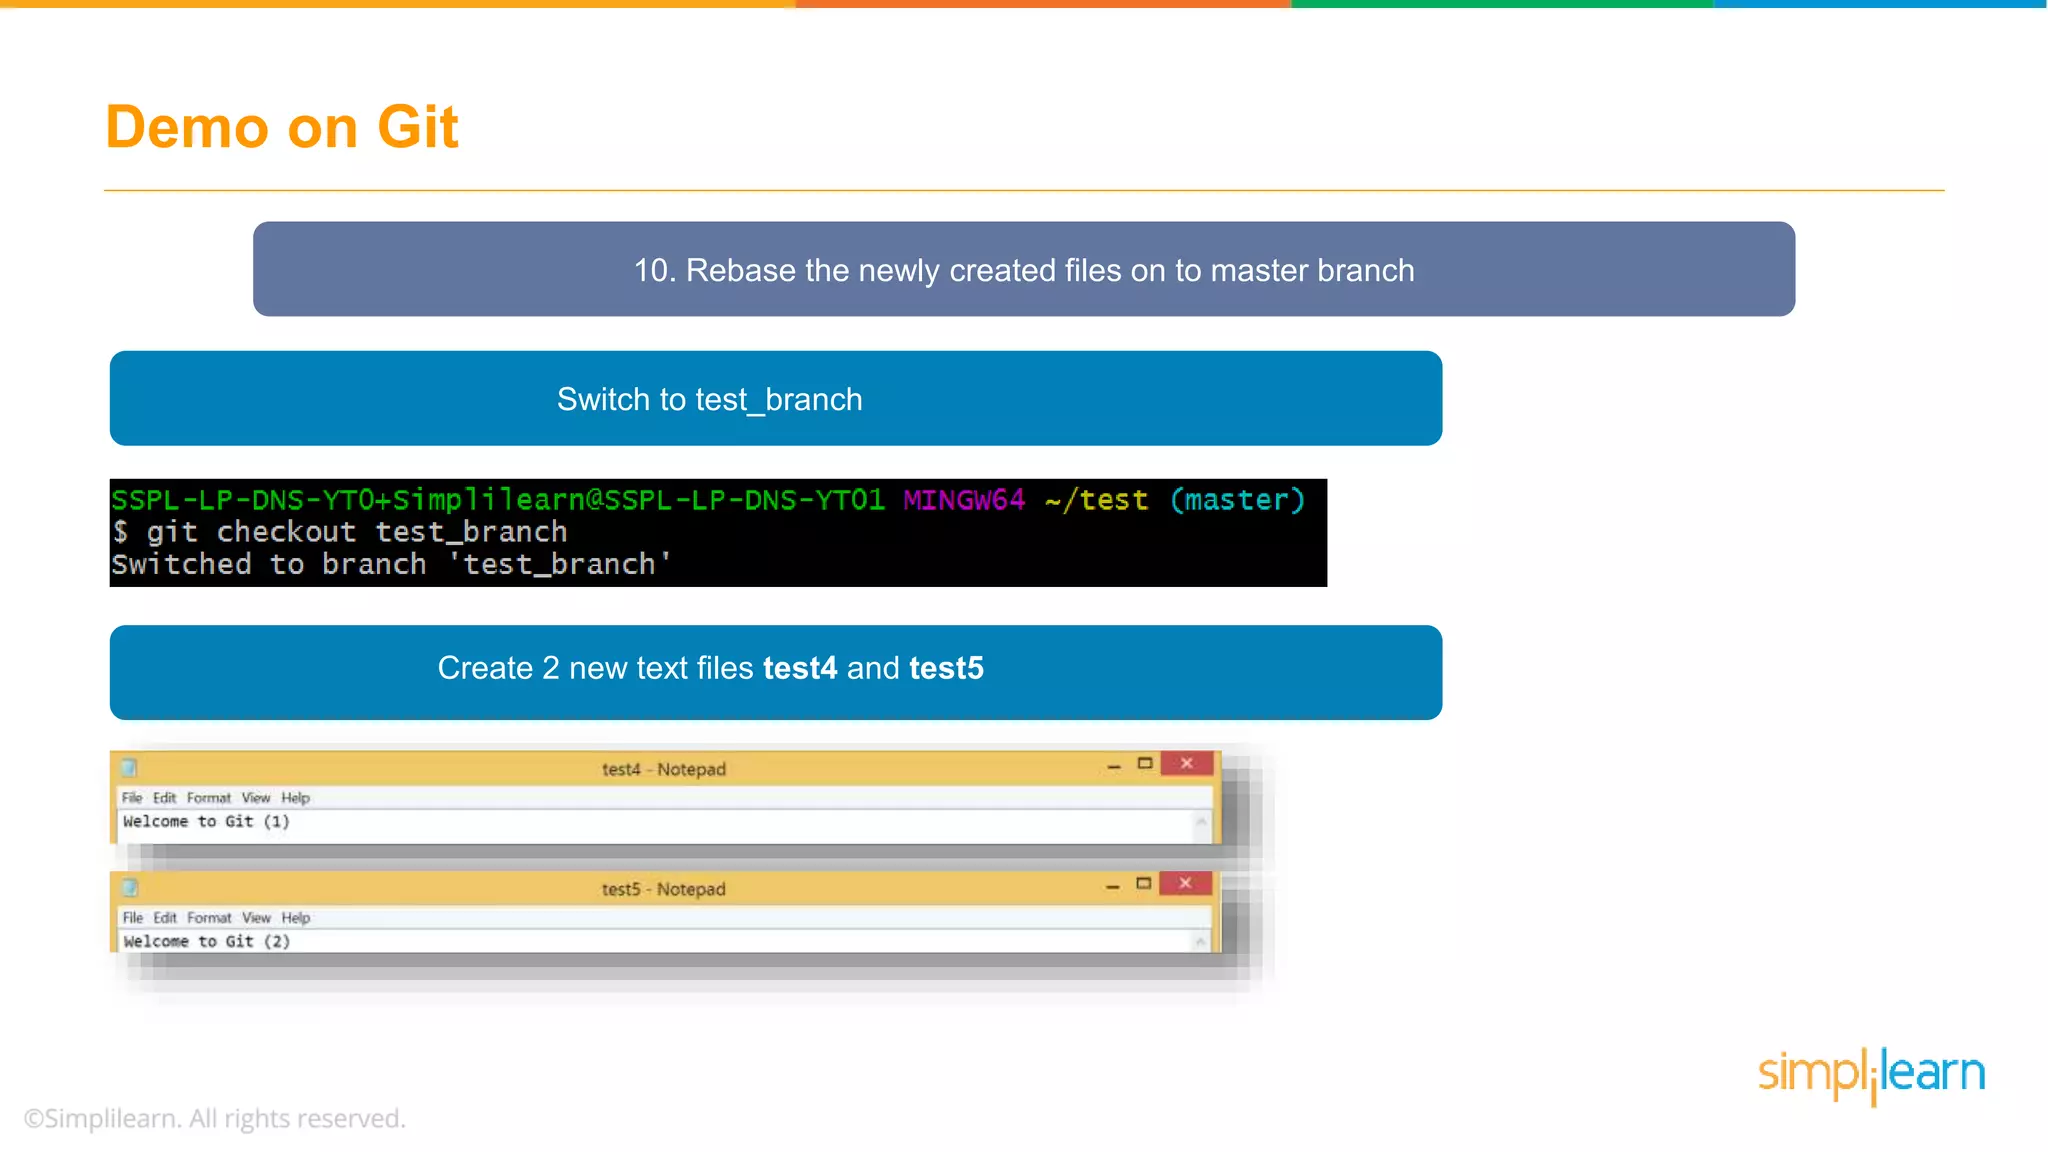Viewport: 2048px width, 1152px height.
Task: Click the Simplilearn logo
Action: coord(1872,1075)
